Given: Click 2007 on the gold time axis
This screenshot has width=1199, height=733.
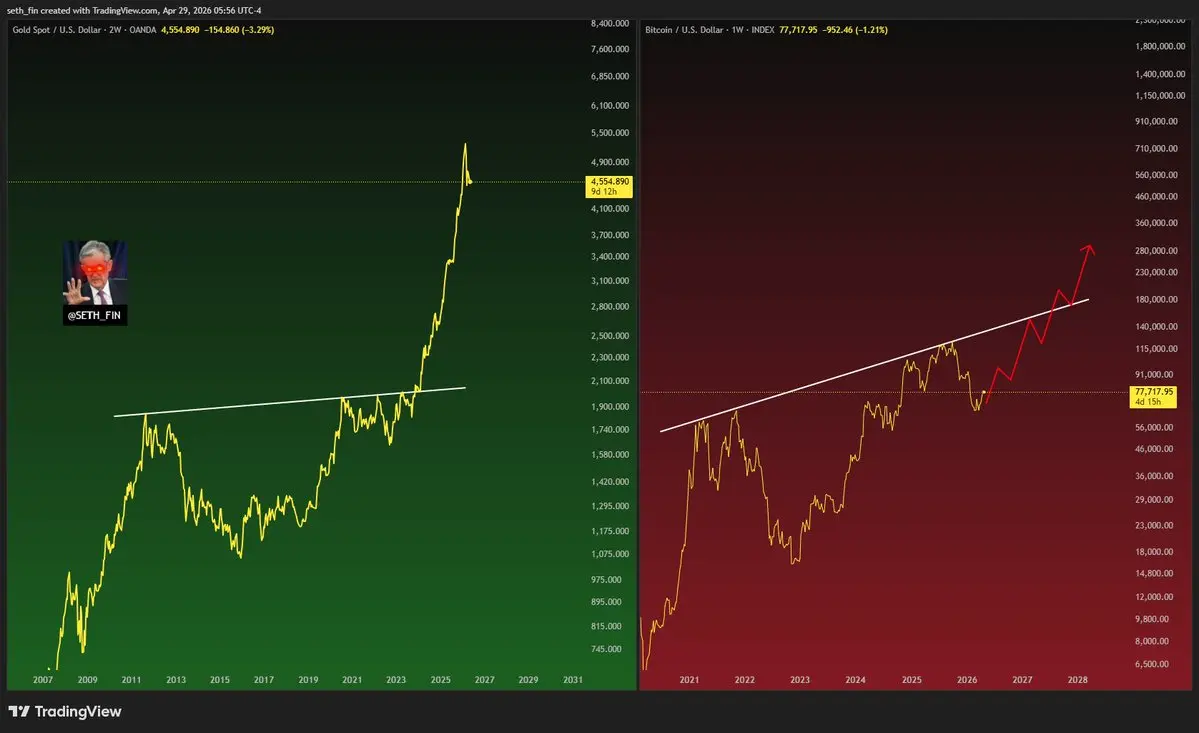Looking at the screenshot, I should pyautogui.click(x=43, y=679).
